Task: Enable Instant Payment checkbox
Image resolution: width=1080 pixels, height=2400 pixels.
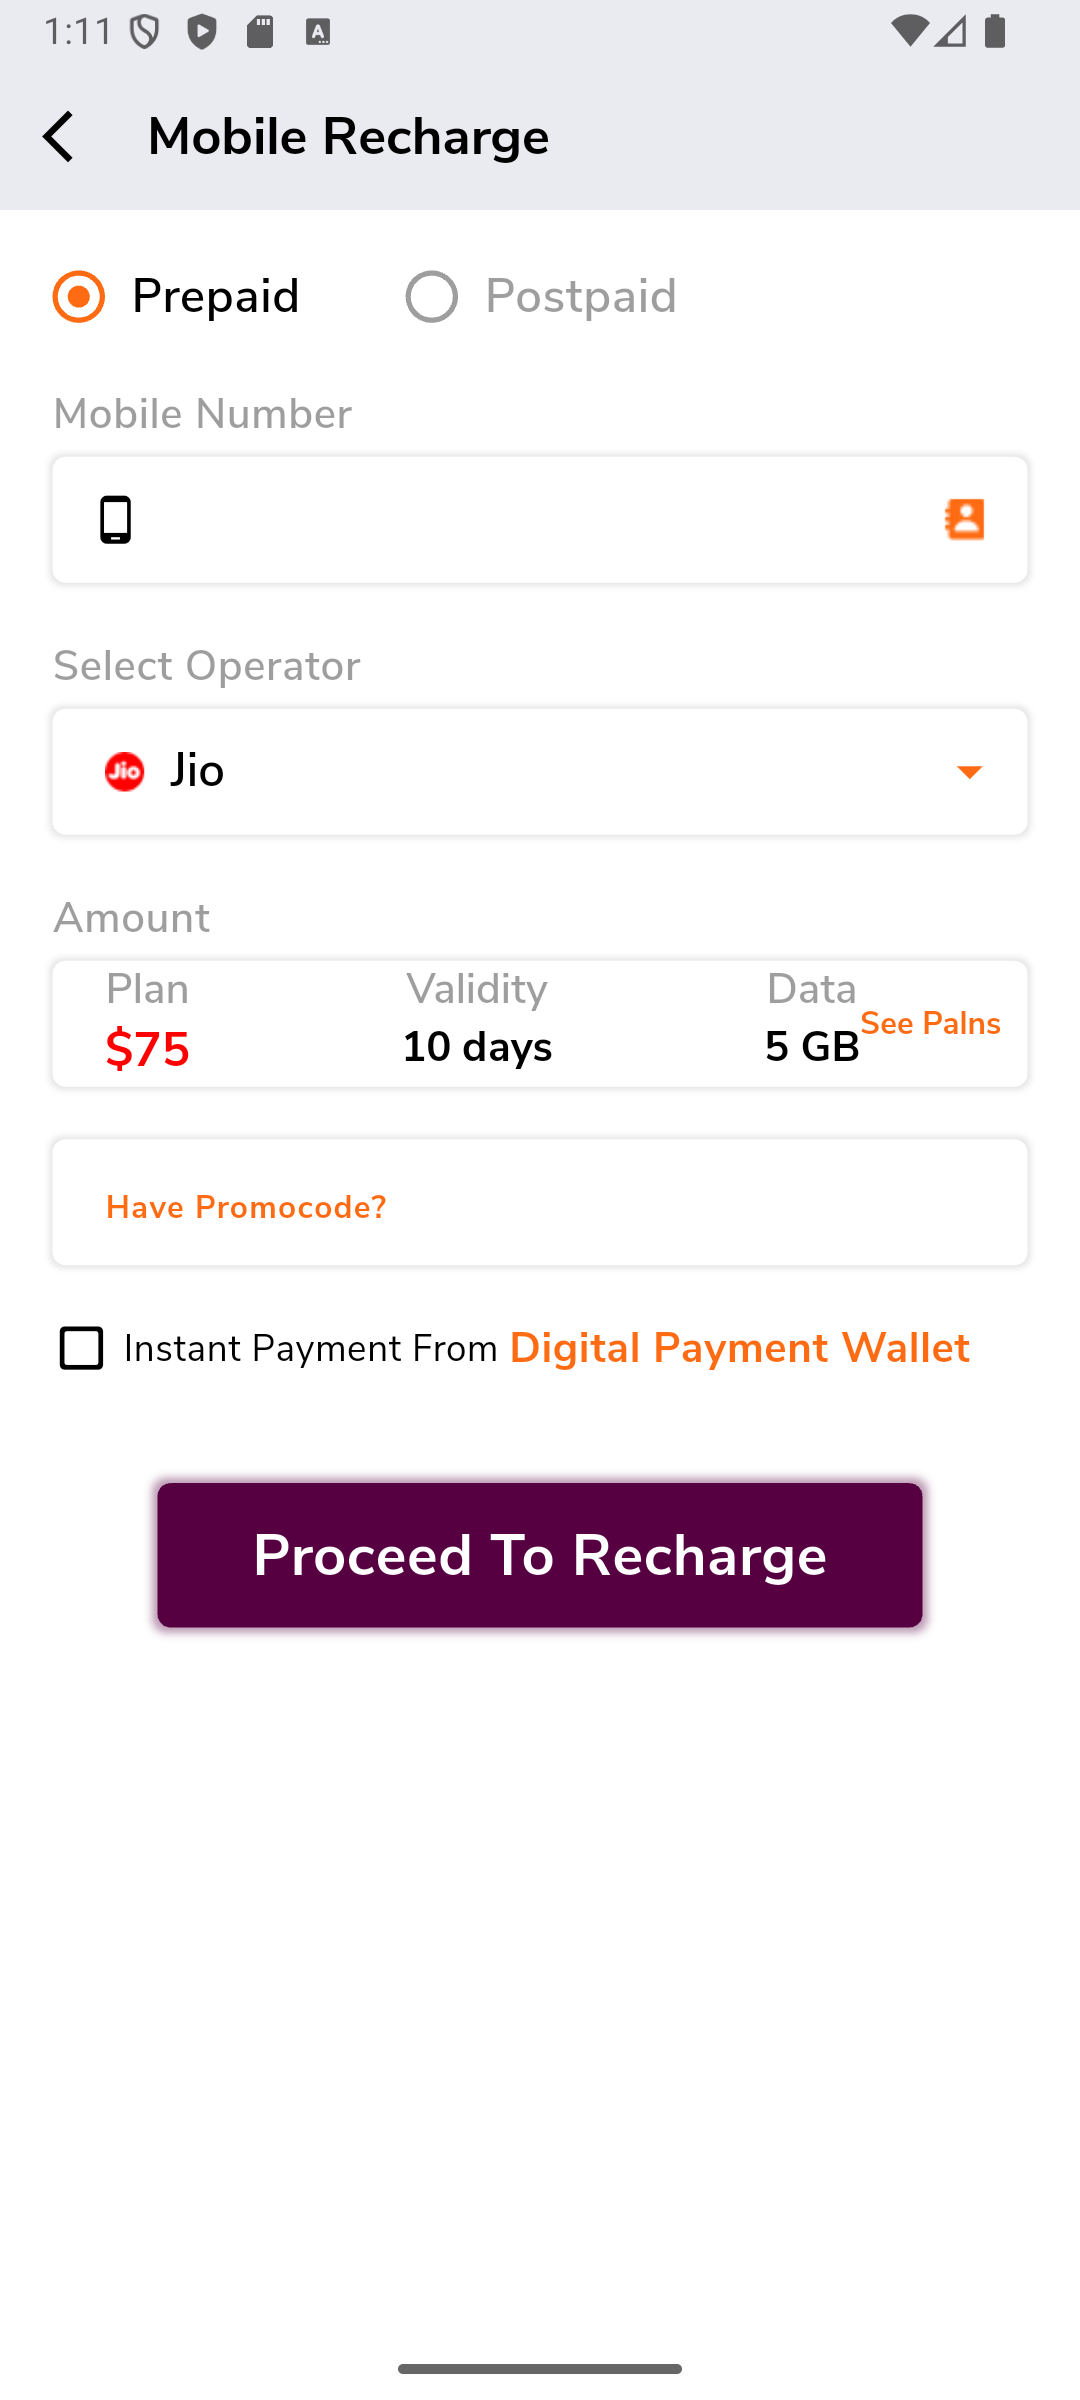Action: coord(82,1348)
